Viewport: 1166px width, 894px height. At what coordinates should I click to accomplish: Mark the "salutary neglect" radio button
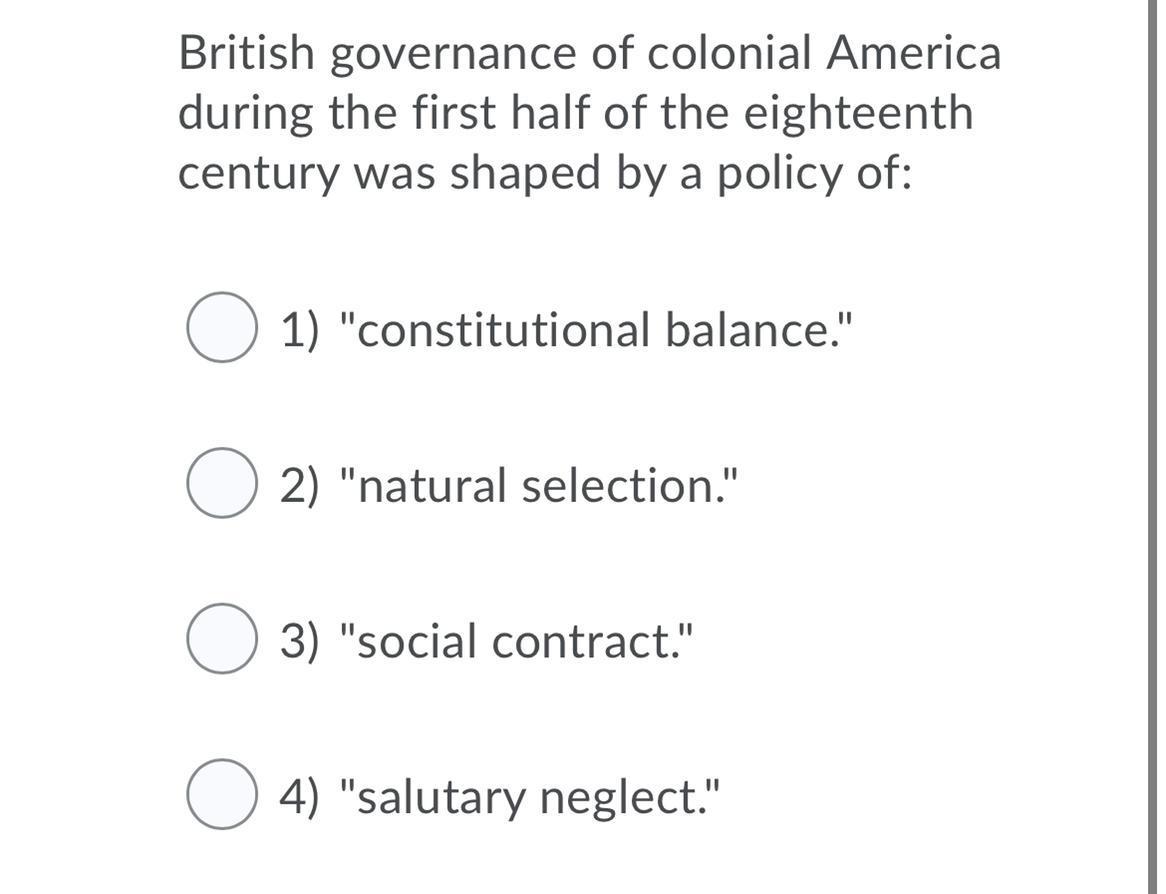pos(220,795)
